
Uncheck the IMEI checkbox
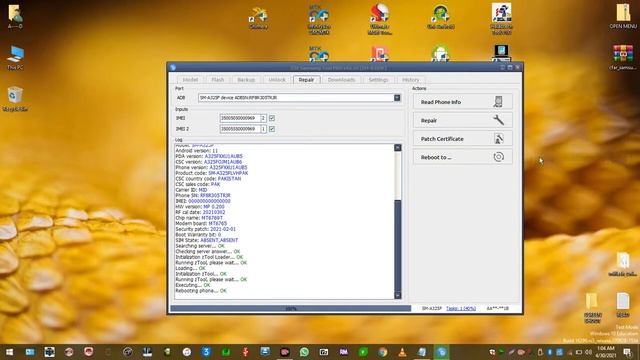coord(272,118)
